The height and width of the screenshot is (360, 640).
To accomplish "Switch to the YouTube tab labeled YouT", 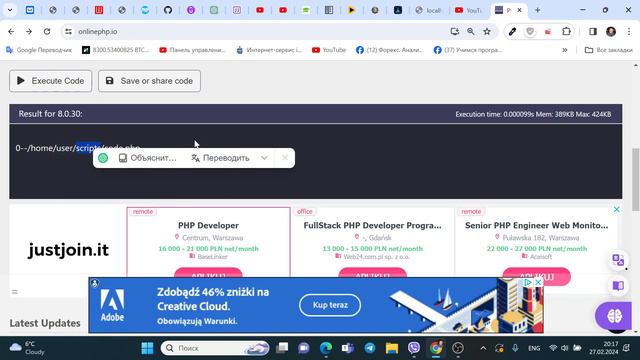I will [x=469, y=10].
